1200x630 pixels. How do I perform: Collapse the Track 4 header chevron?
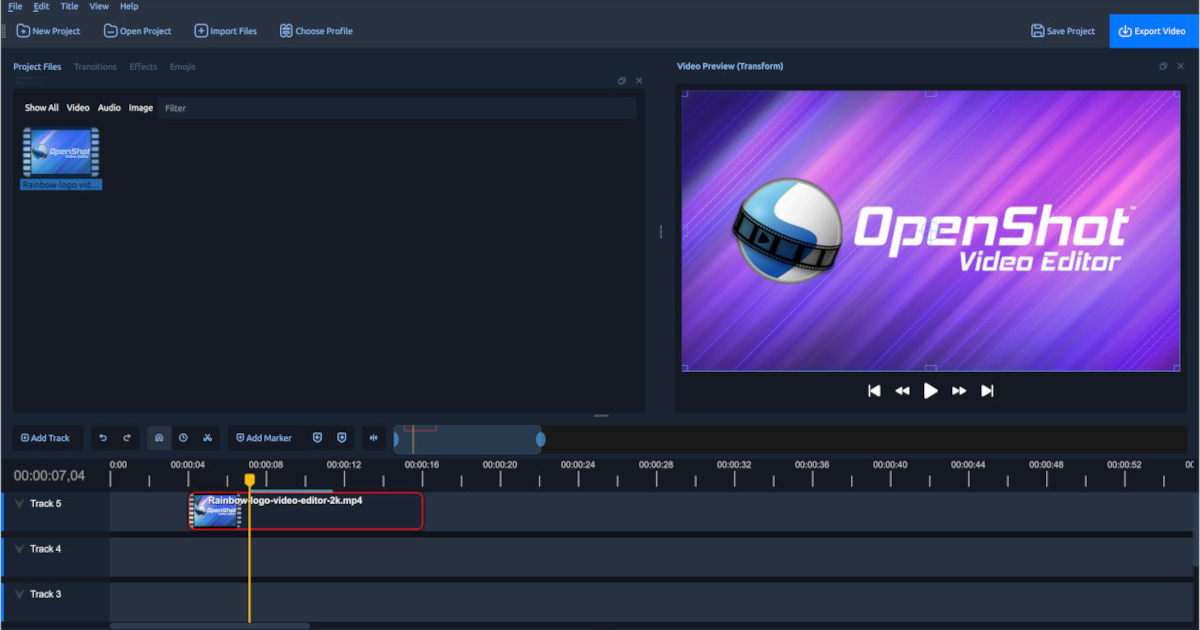point(18,548)
